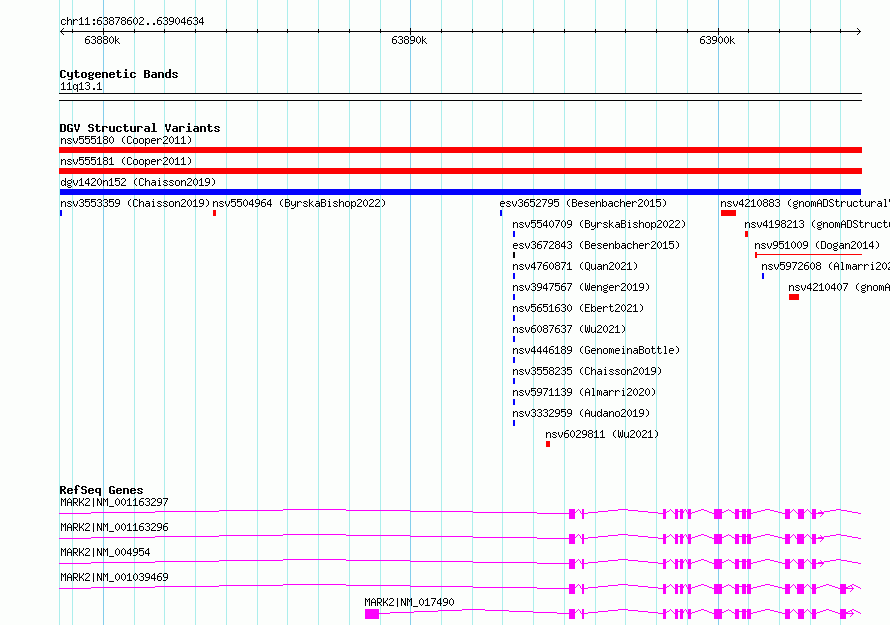Image resolution: width=890 pixels, height=625 pixels.
Task: Click the 63900k ruler tick label
Action: tap(717, 40)
